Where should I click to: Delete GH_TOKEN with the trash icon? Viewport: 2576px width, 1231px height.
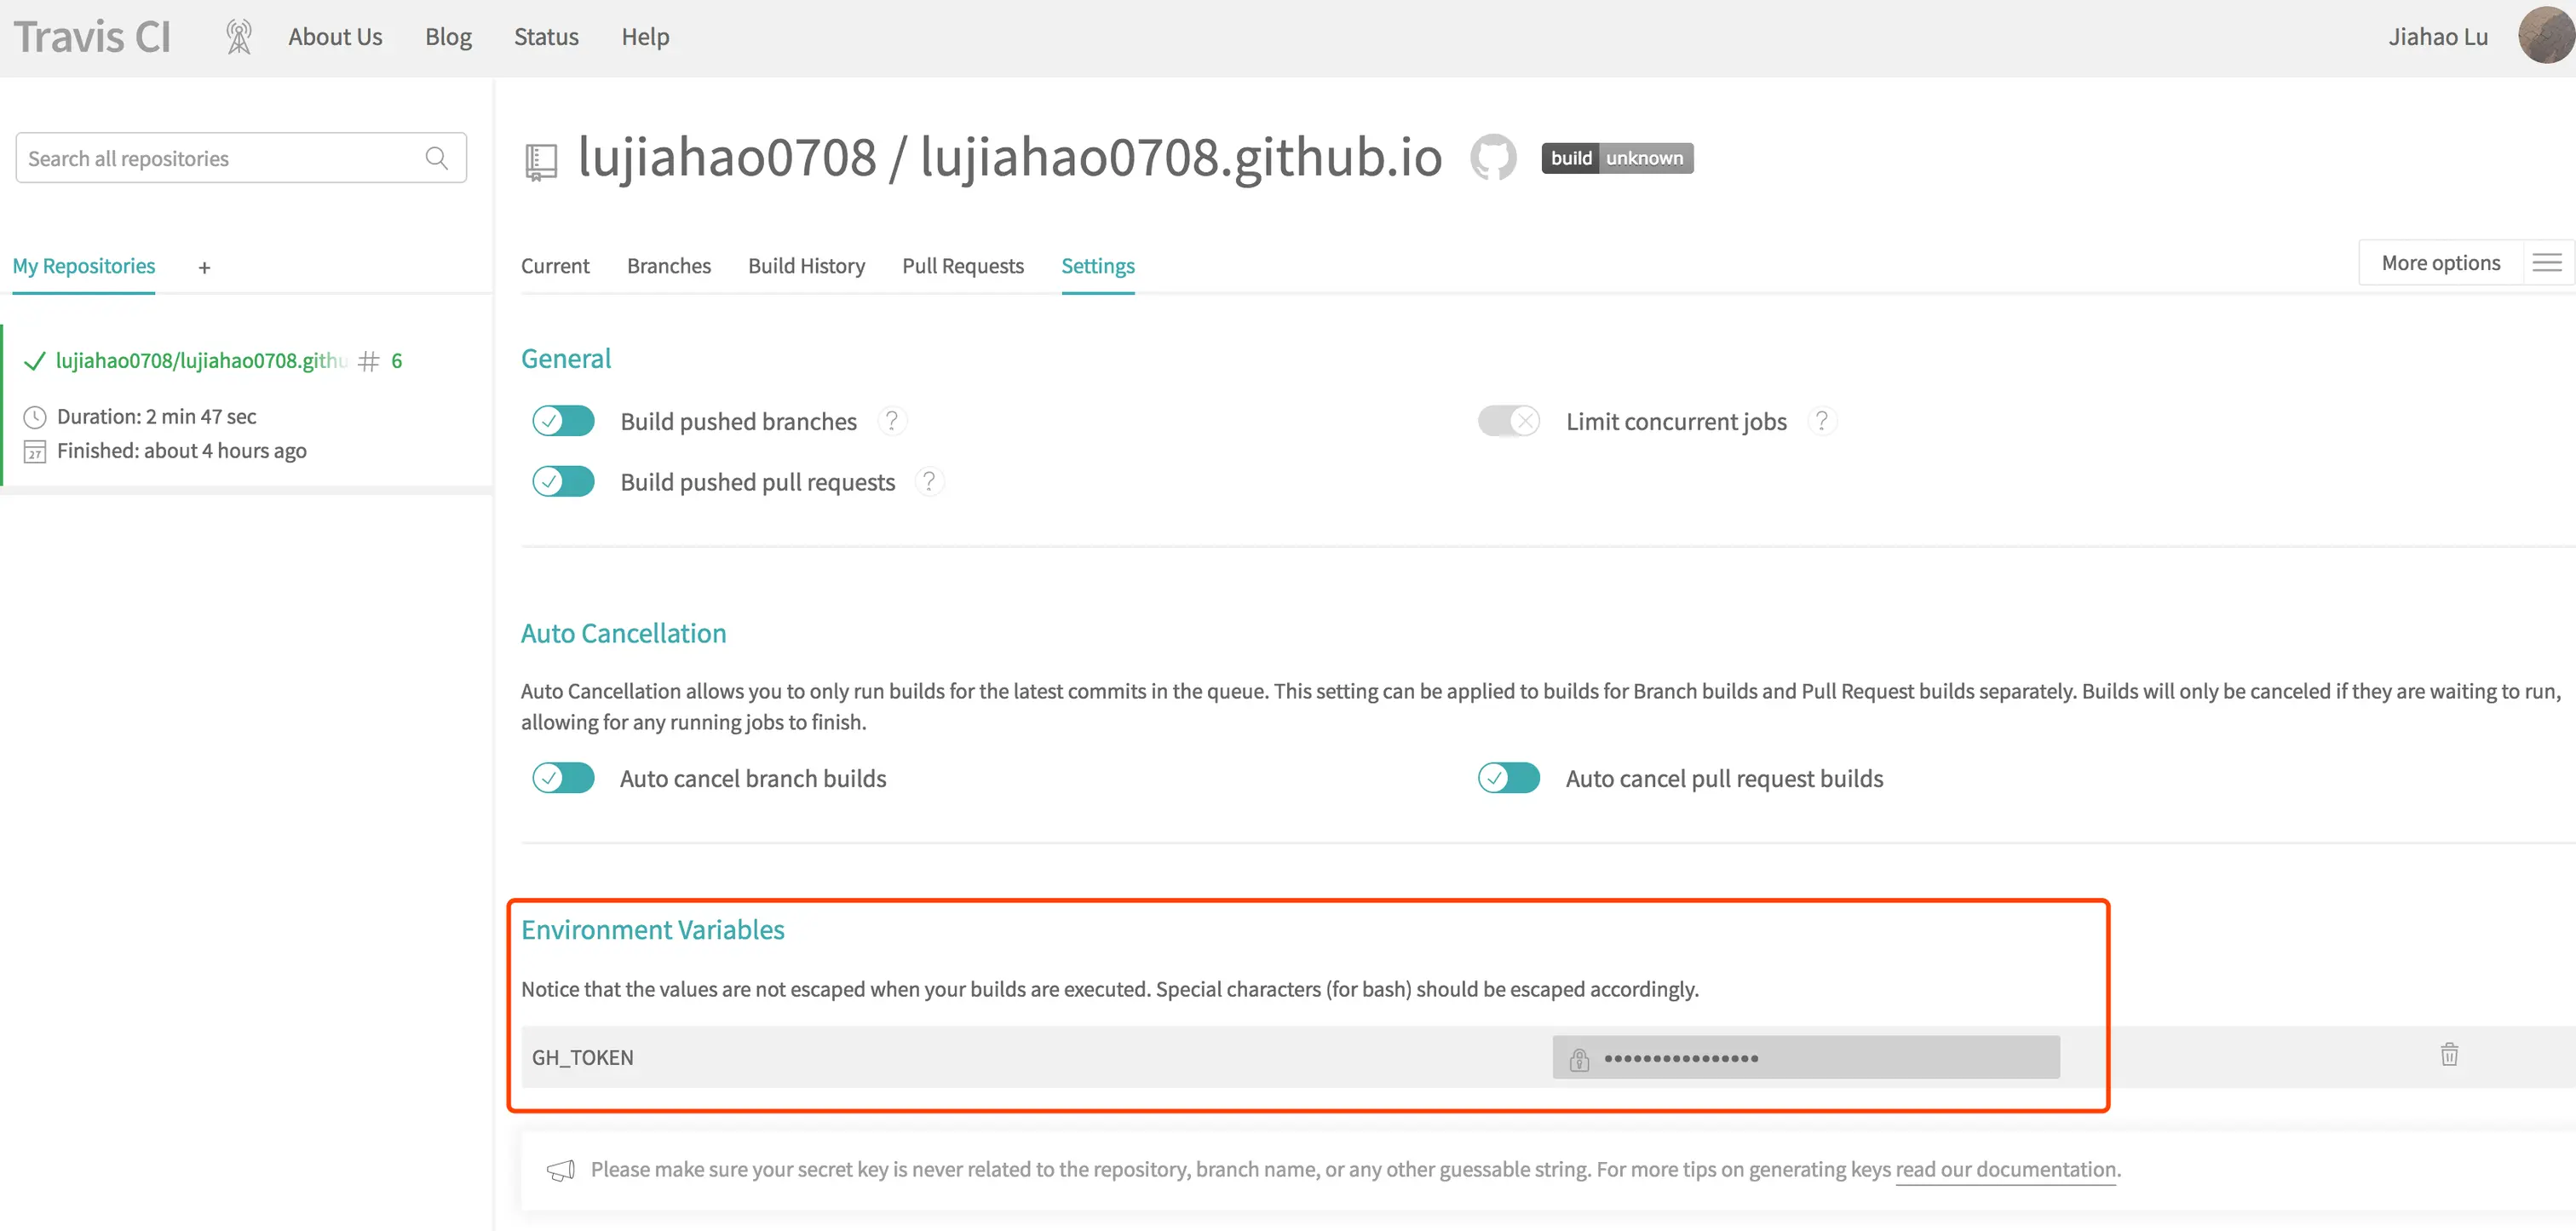click(x=2448, y=1055)
